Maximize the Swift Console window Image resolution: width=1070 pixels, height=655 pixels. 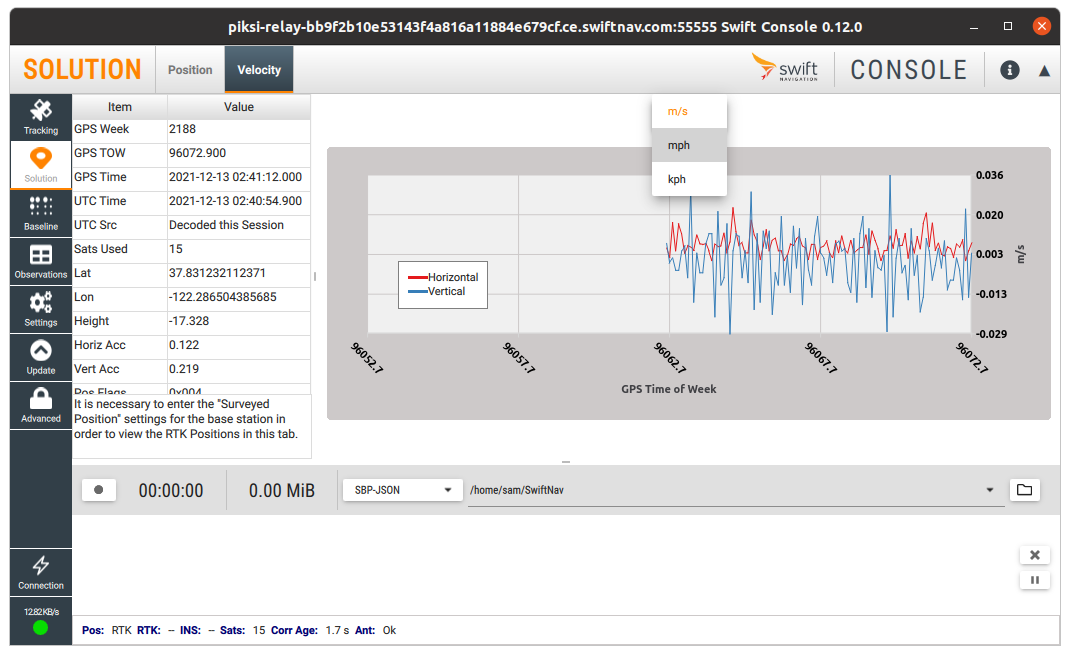point(1008,26)
